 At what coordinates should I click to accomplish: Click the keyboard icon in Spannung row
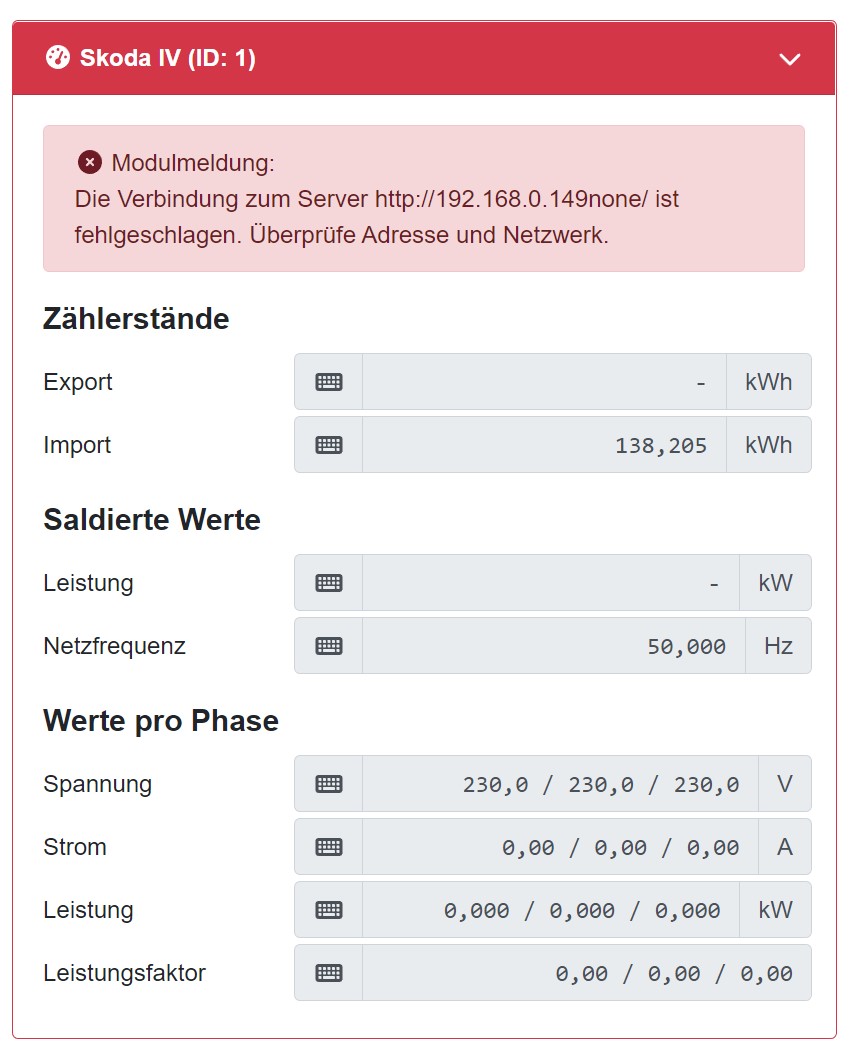(x=329, y=784)
